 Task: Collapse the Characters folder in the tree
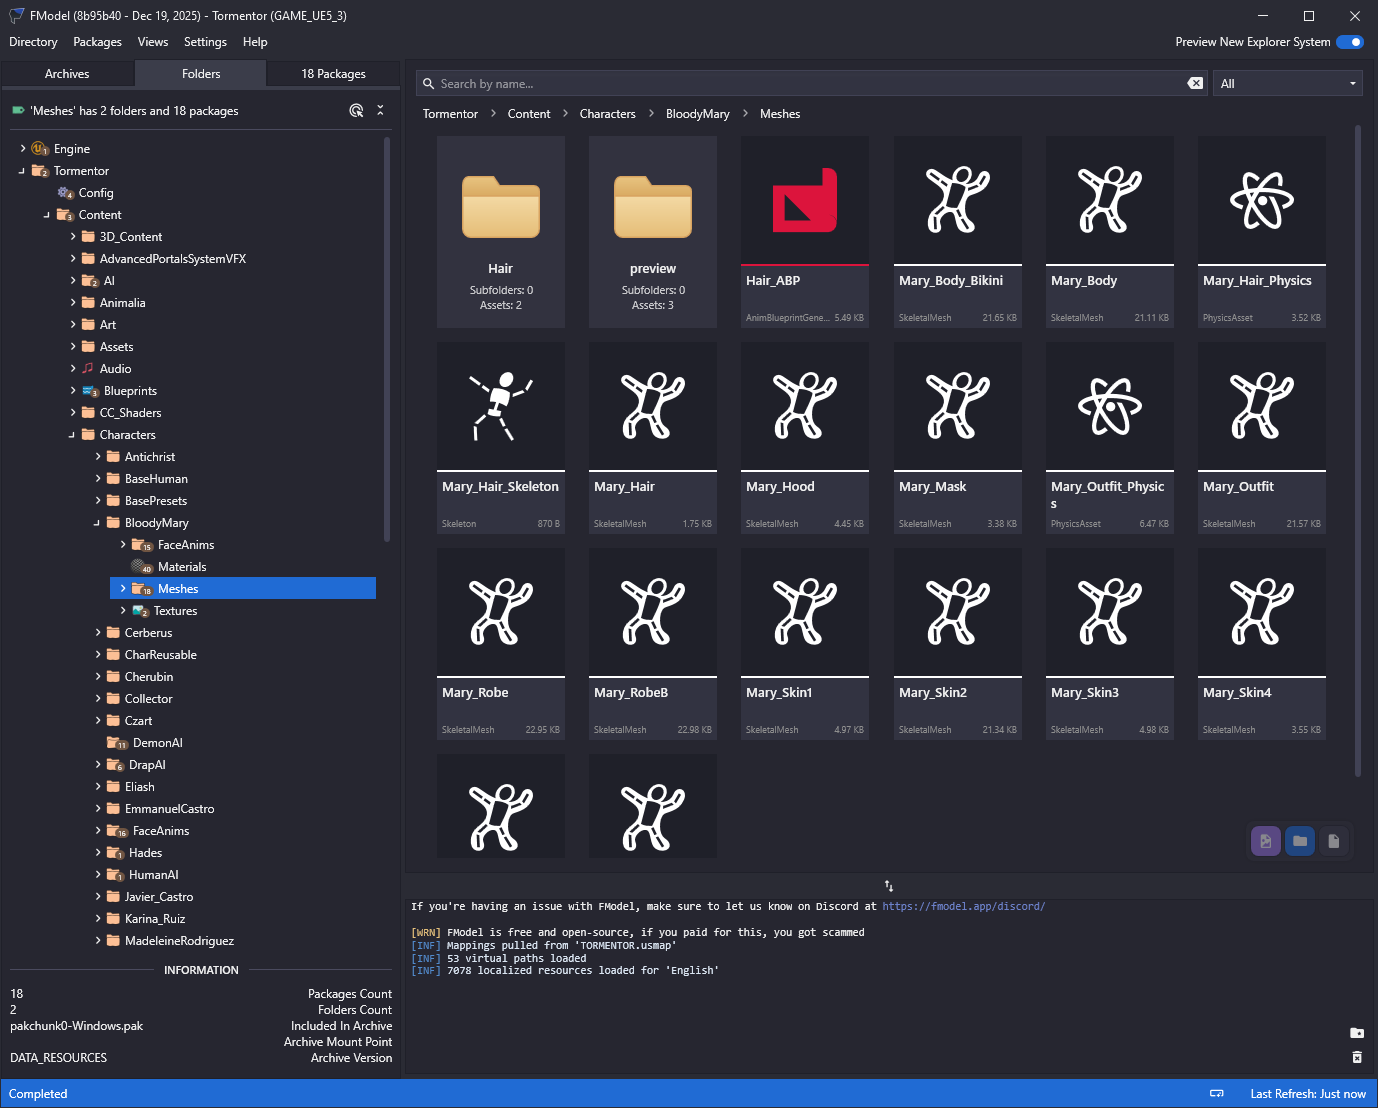pyautogui.click(x=72, y=435)
